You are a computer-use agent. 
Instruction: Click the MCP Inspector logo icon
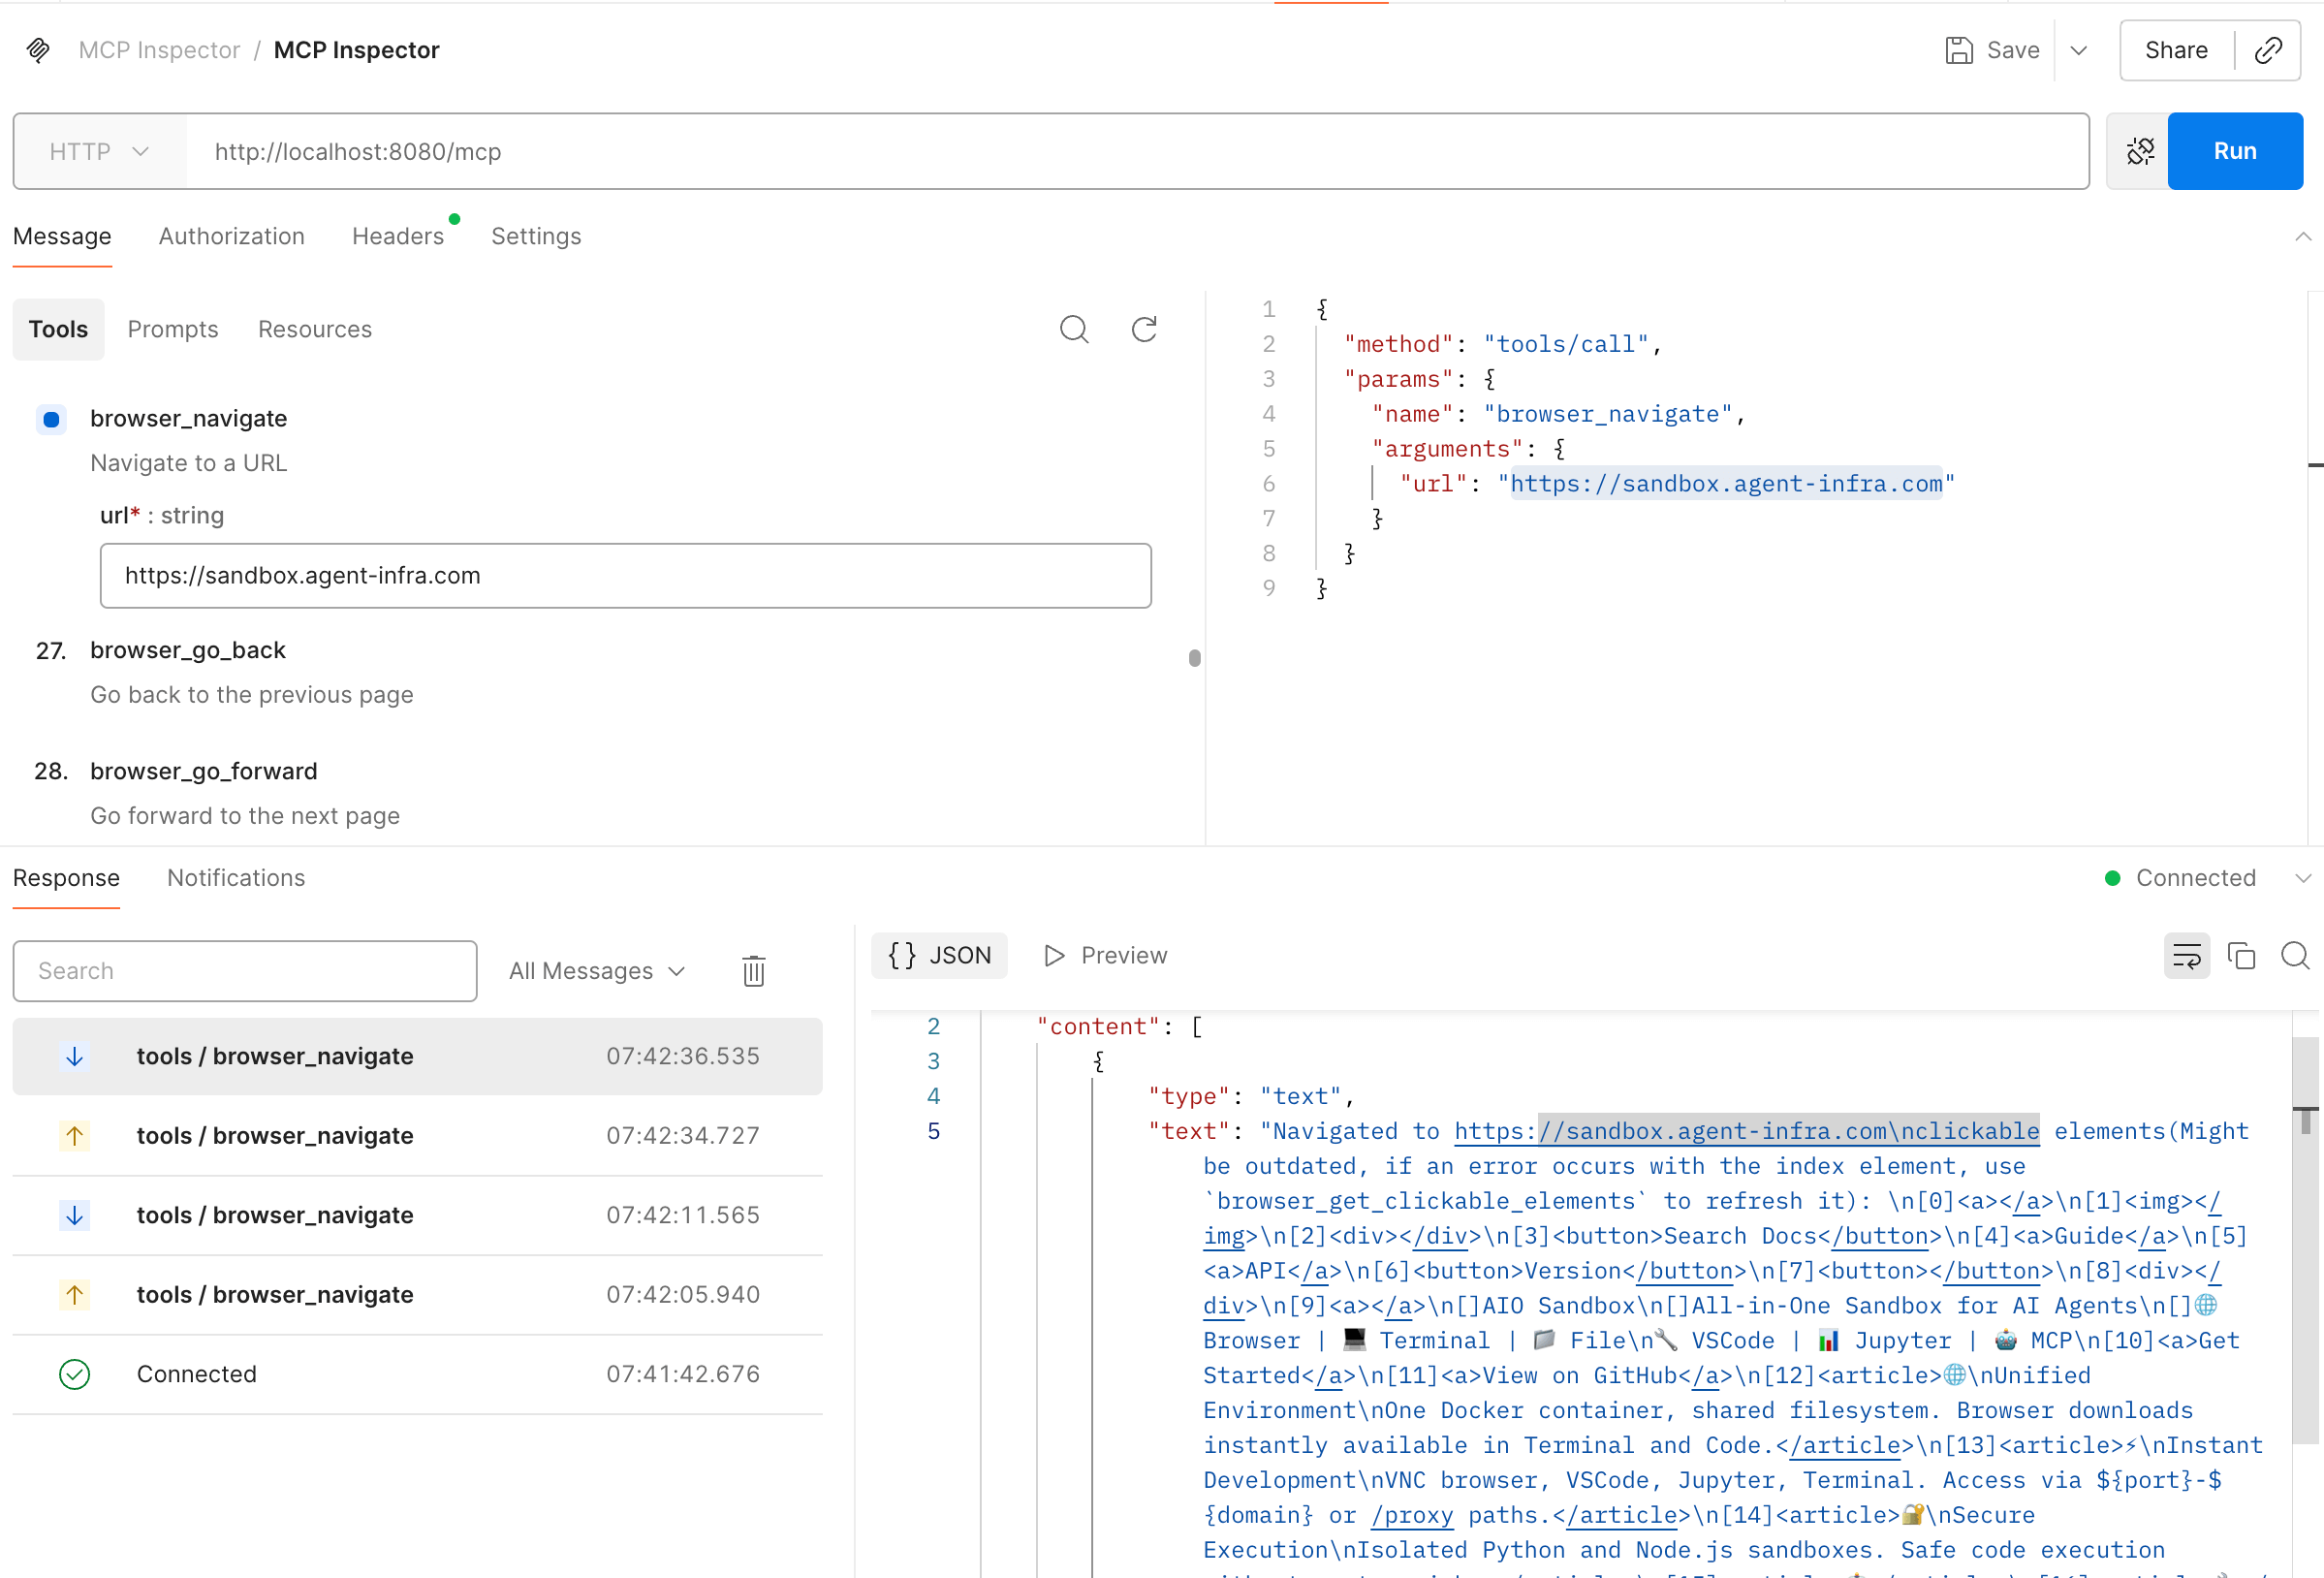(x=38, y=50)
